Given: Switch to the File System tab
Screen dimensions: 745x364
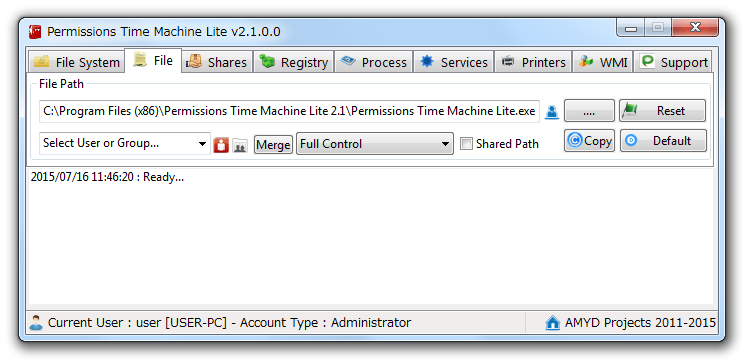Looking at the screenshot, I should [x=76, y=62].
